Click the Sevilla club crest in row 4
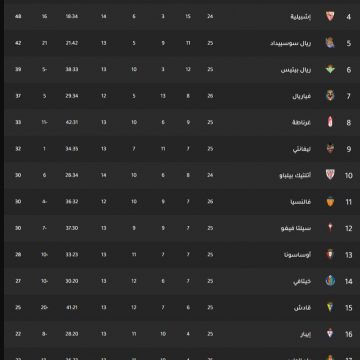 tap(330, 16)
